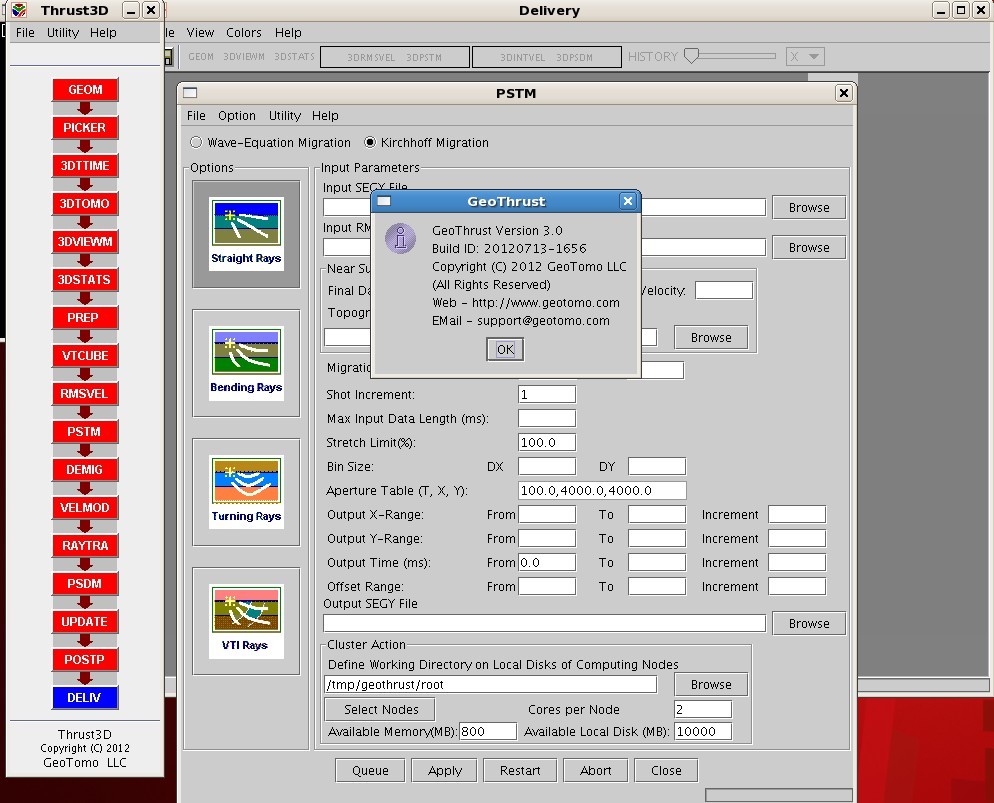This screenshot has height=803, width=994.
Task: Click the Output Time From field
Action: [547, 562]
